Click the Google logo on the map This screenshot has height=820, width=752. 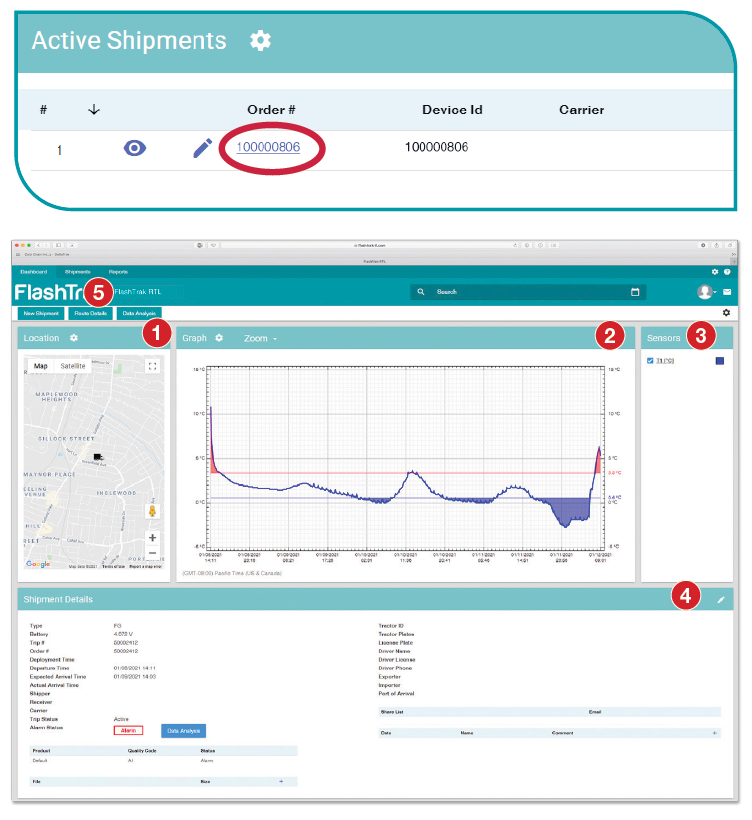[x=38, y=564]
